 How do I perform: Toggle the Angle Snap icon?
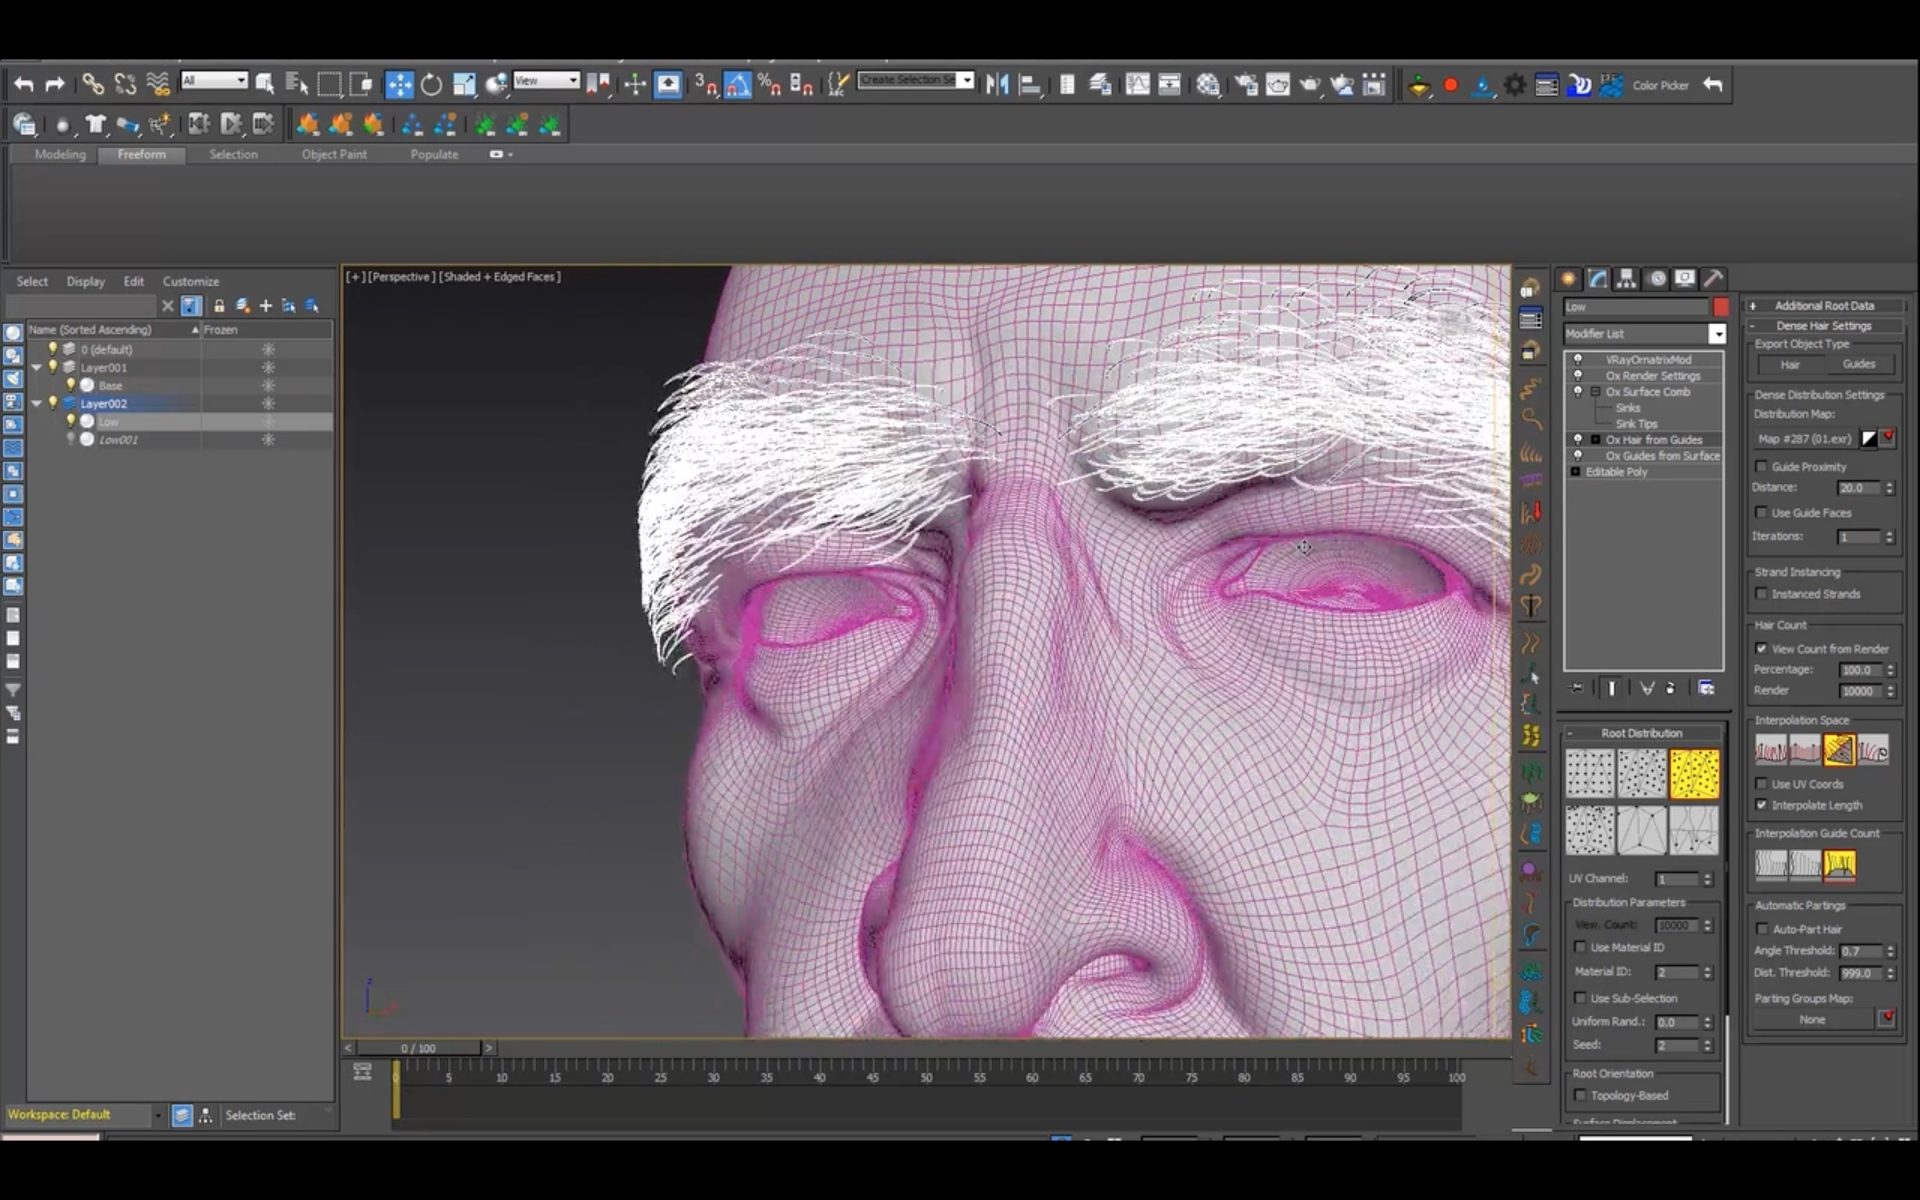coord(737,85)
